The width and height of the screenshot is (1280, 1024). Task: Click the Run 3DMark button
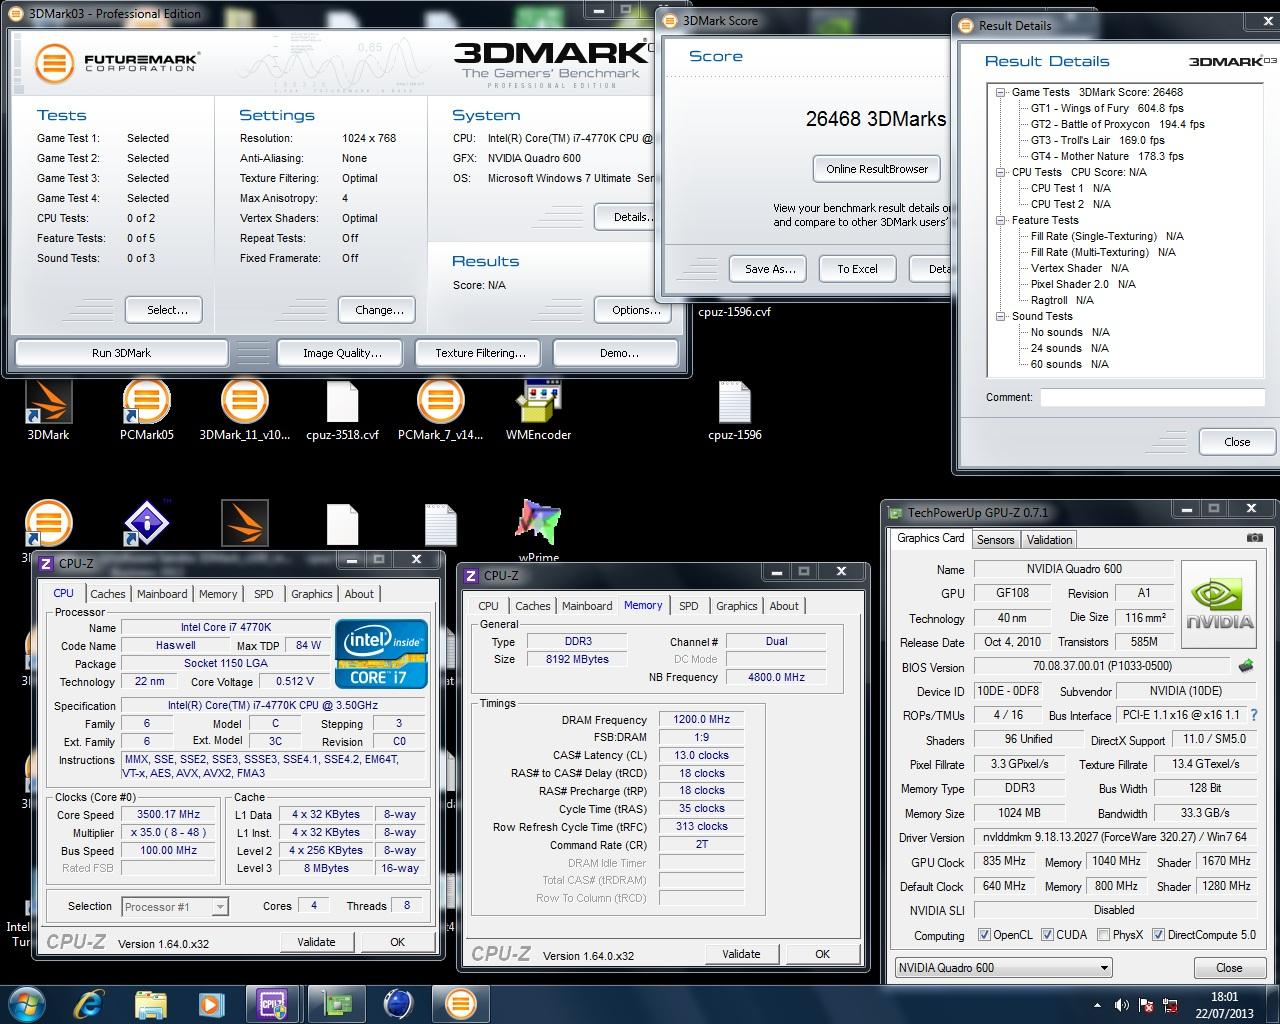121,353
